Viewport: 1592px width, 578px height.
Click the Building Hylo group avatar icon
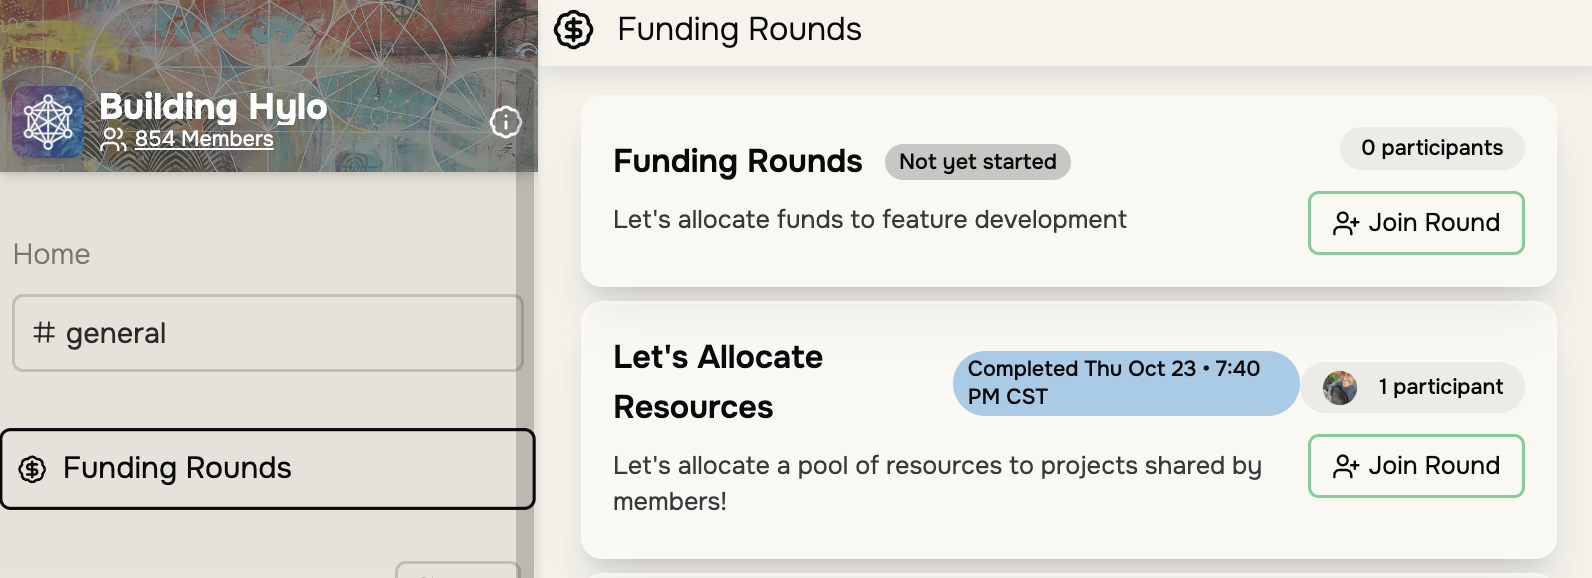(x=48, y=122)
